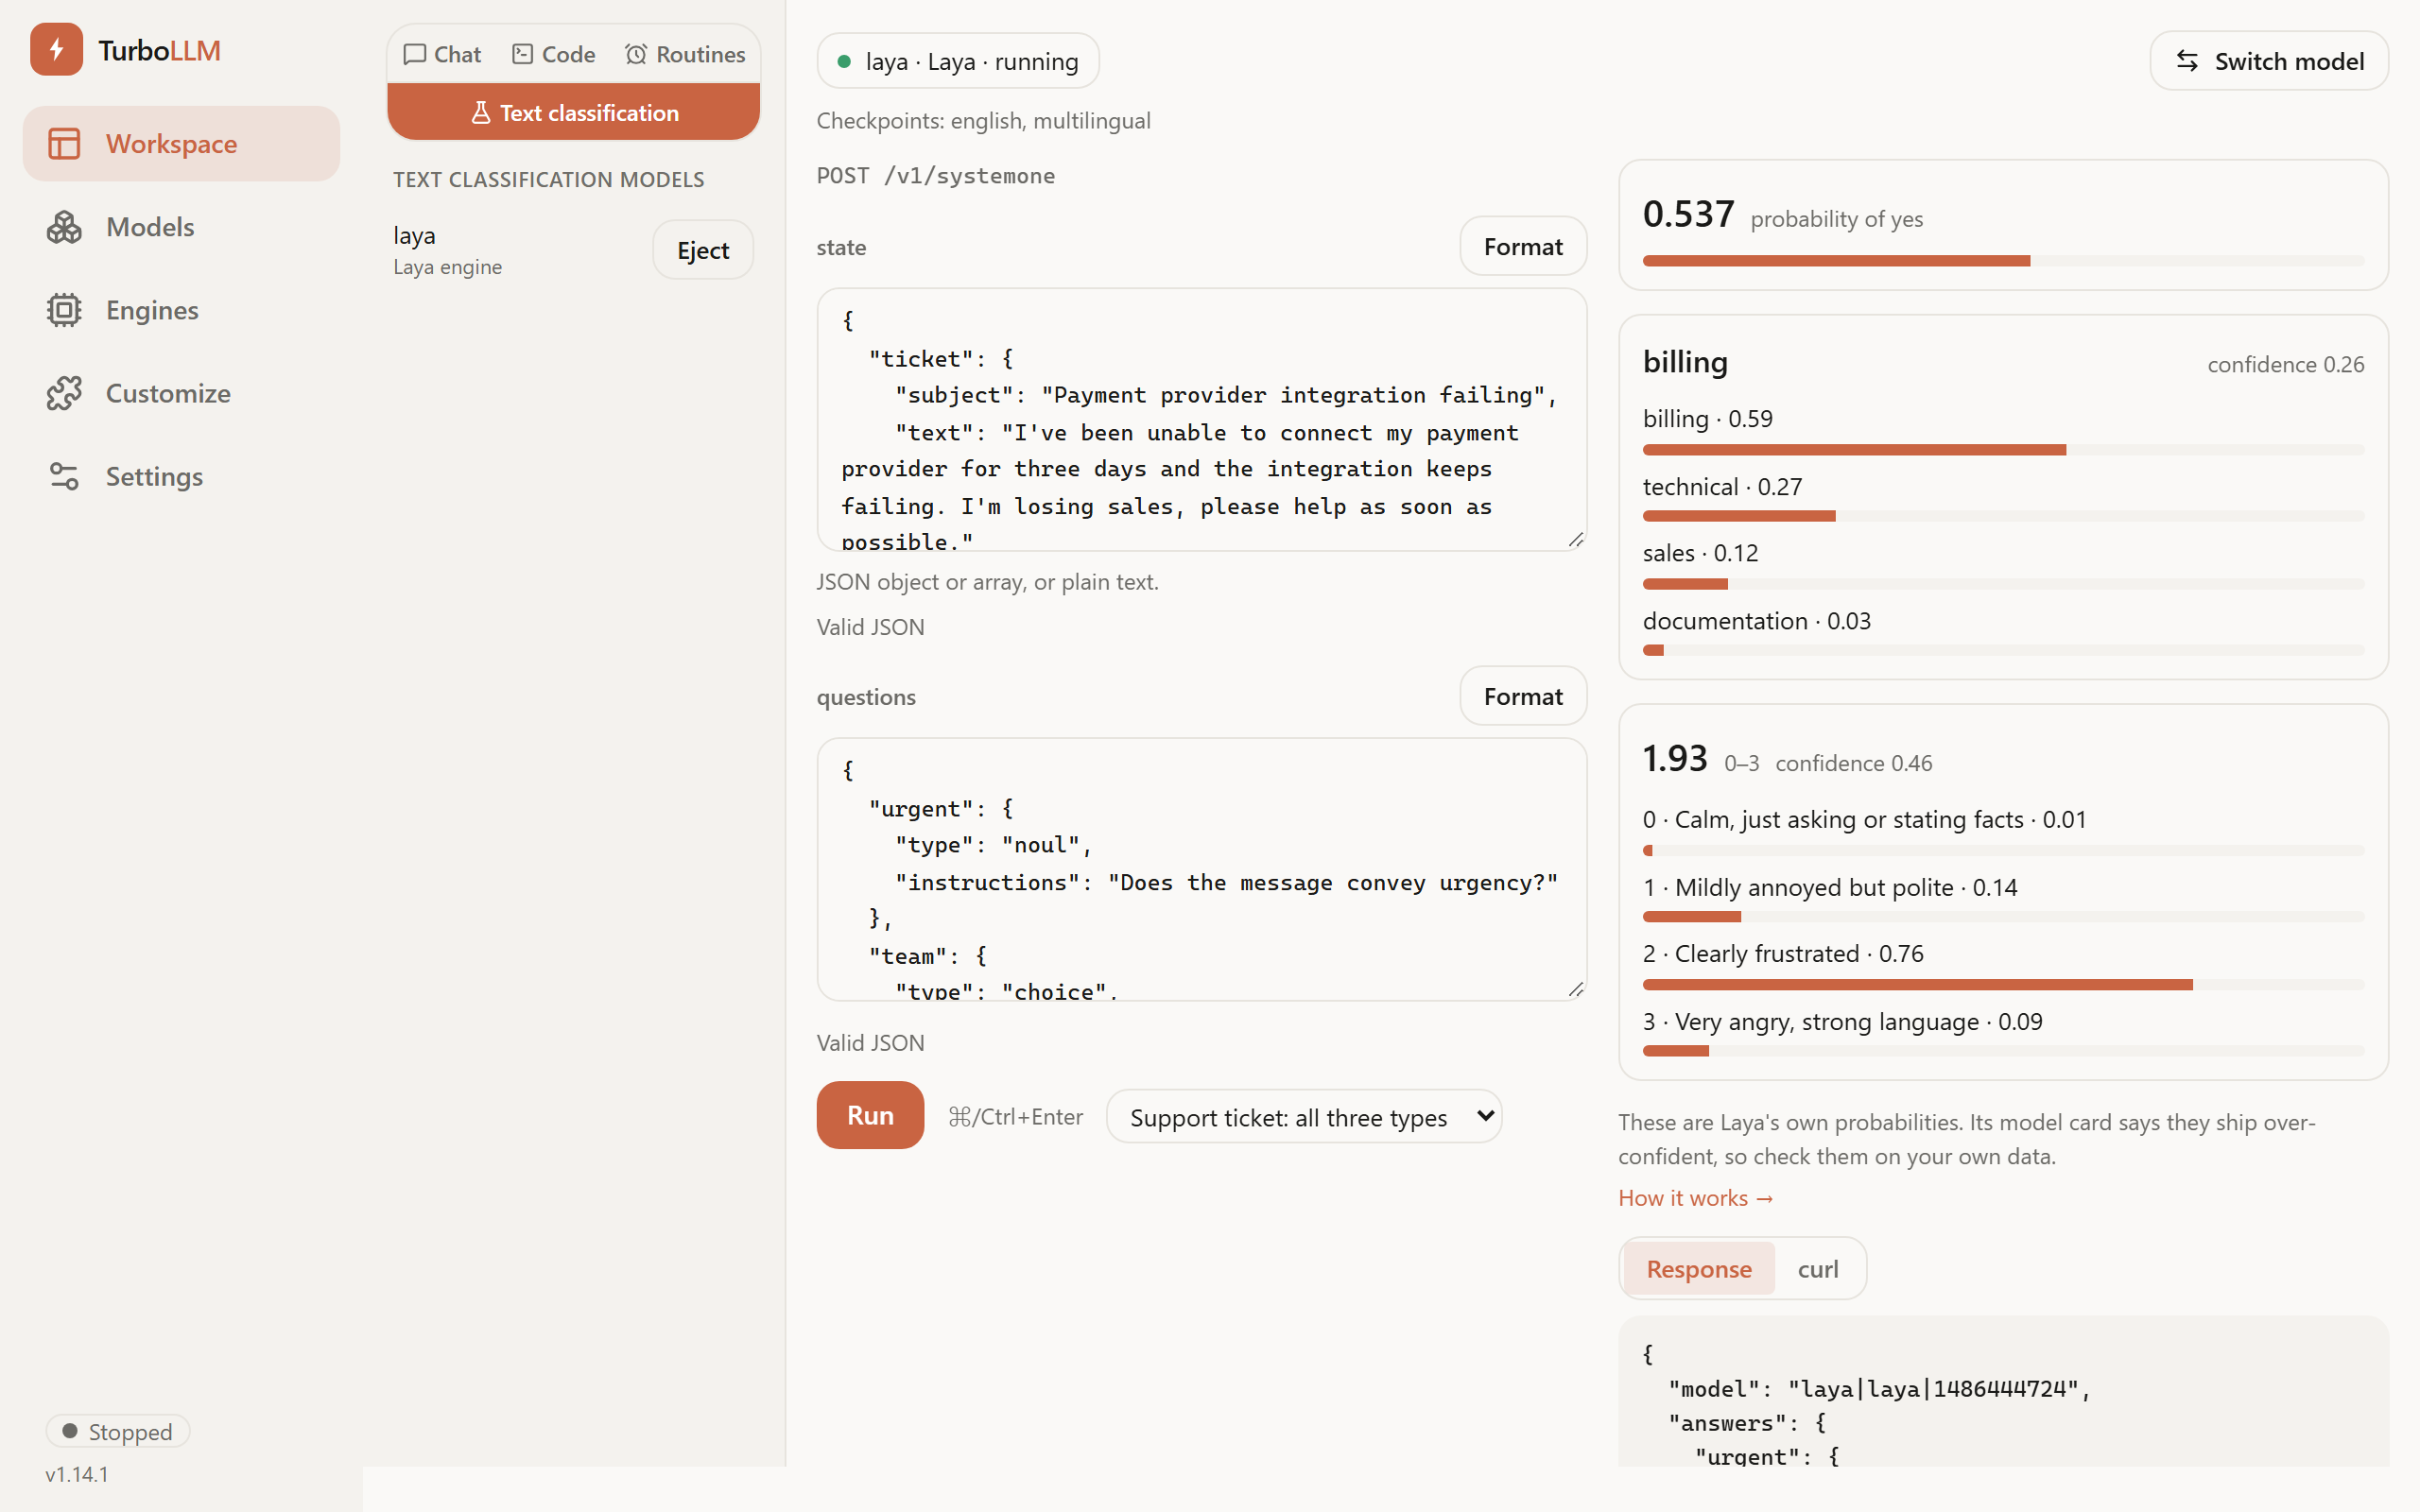Show the curl tab

[1818, 1268]
